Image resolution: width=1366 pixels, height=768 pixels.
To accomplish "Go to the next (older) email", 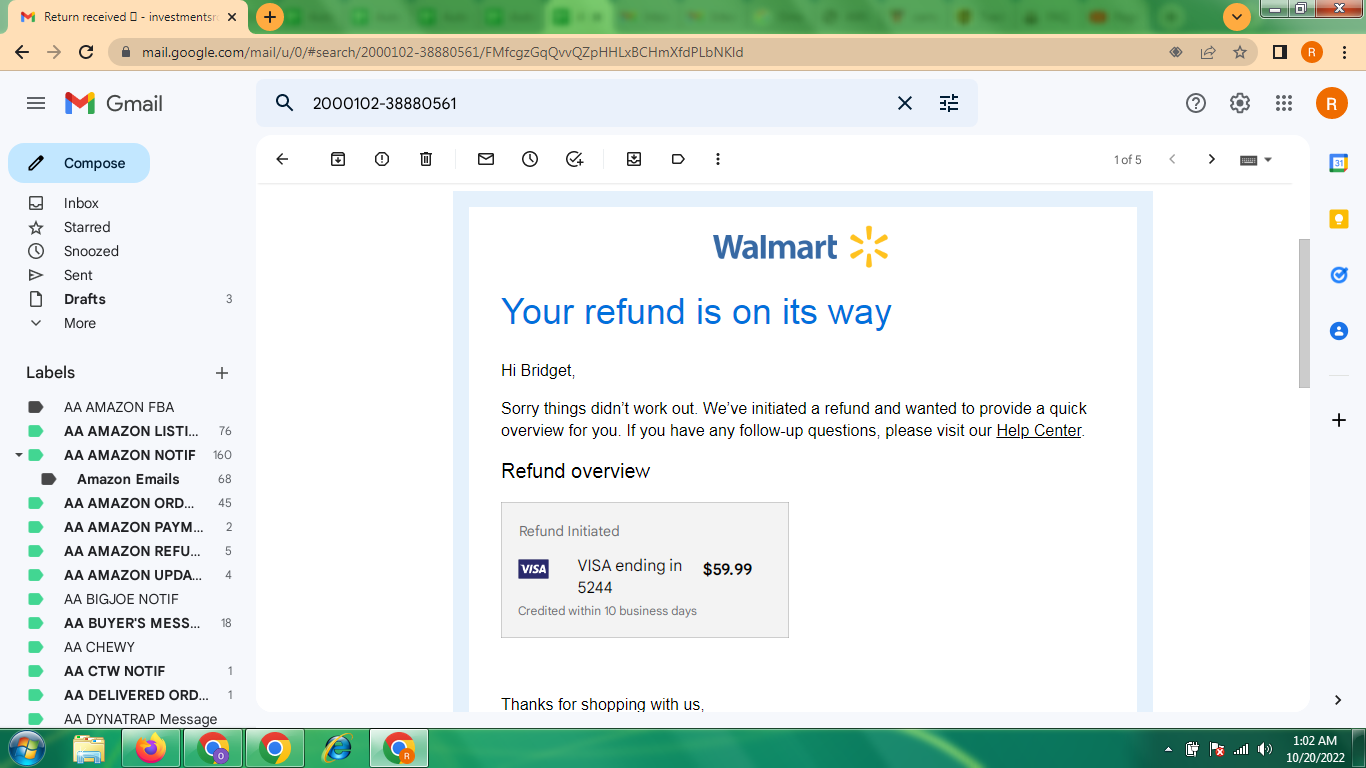I will 1211,159.
